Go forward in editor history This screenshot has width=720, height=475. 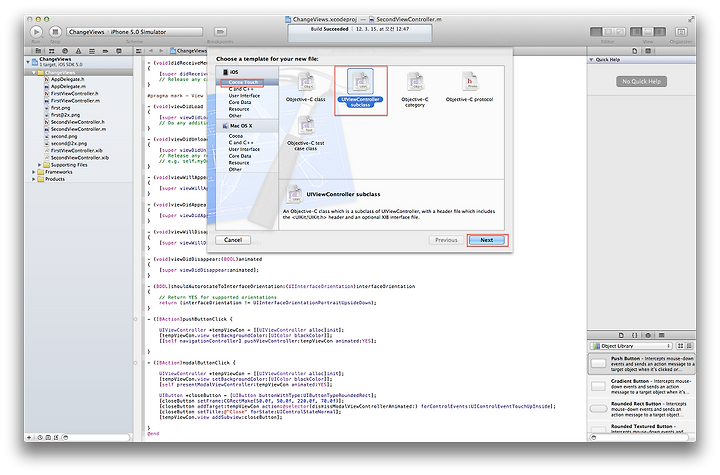(161, 51)
